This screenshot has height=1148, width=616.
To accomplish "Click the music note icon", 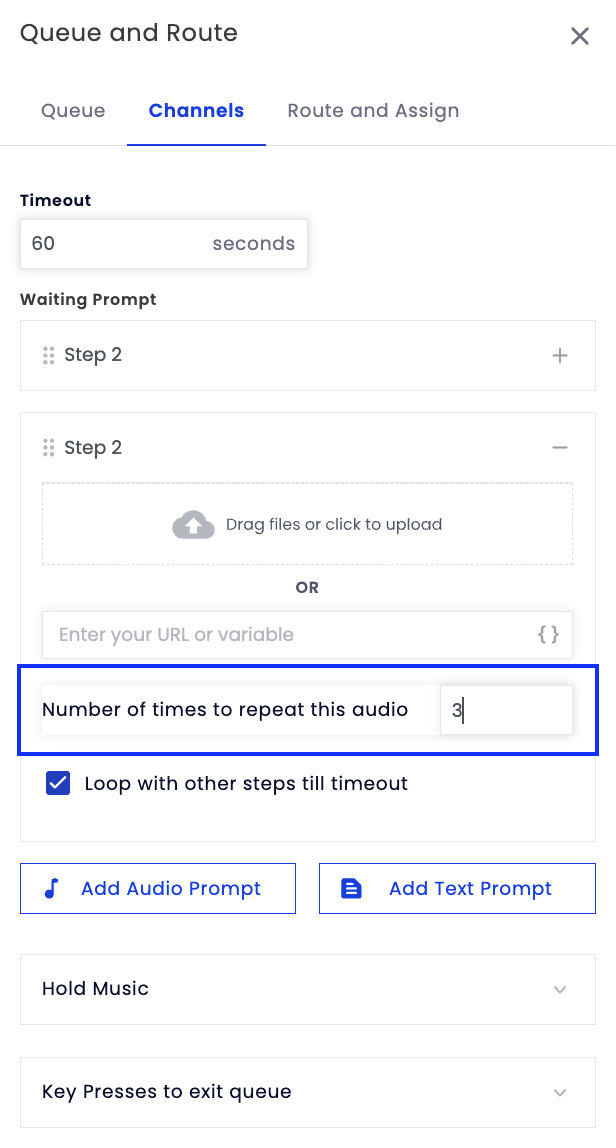I will pos(51,888).
